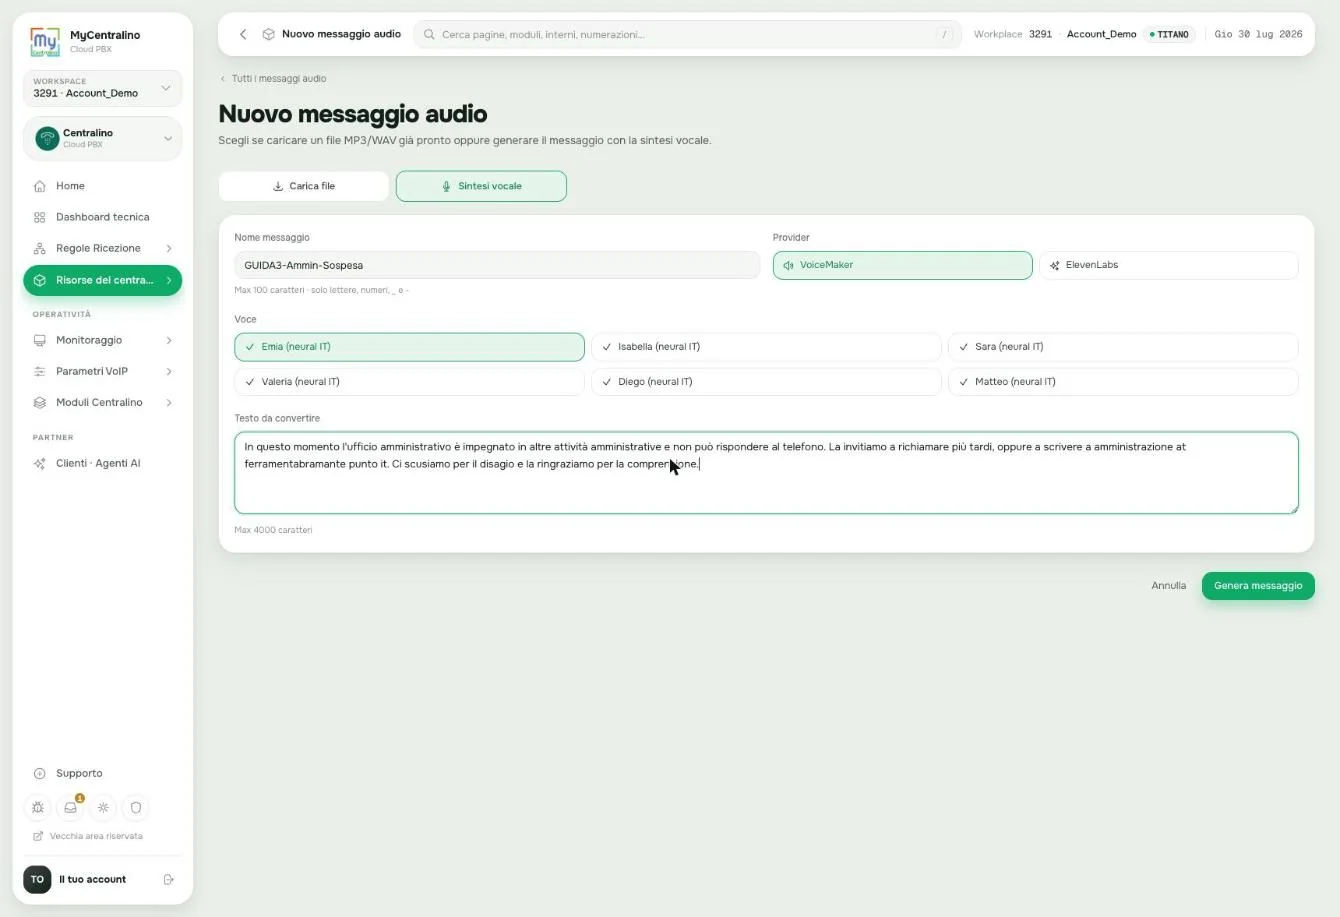Click the textarea resize handle corner

(x=1293, y=509)
